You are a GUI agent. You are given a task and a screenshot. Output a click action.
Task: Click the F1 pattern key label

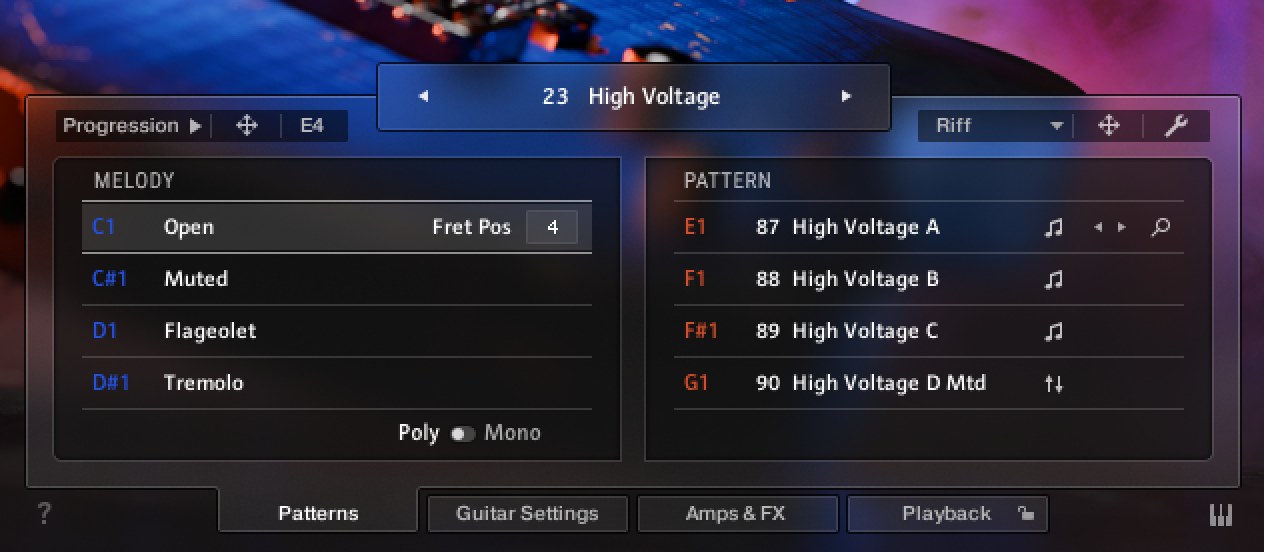[x=695, y=279]
